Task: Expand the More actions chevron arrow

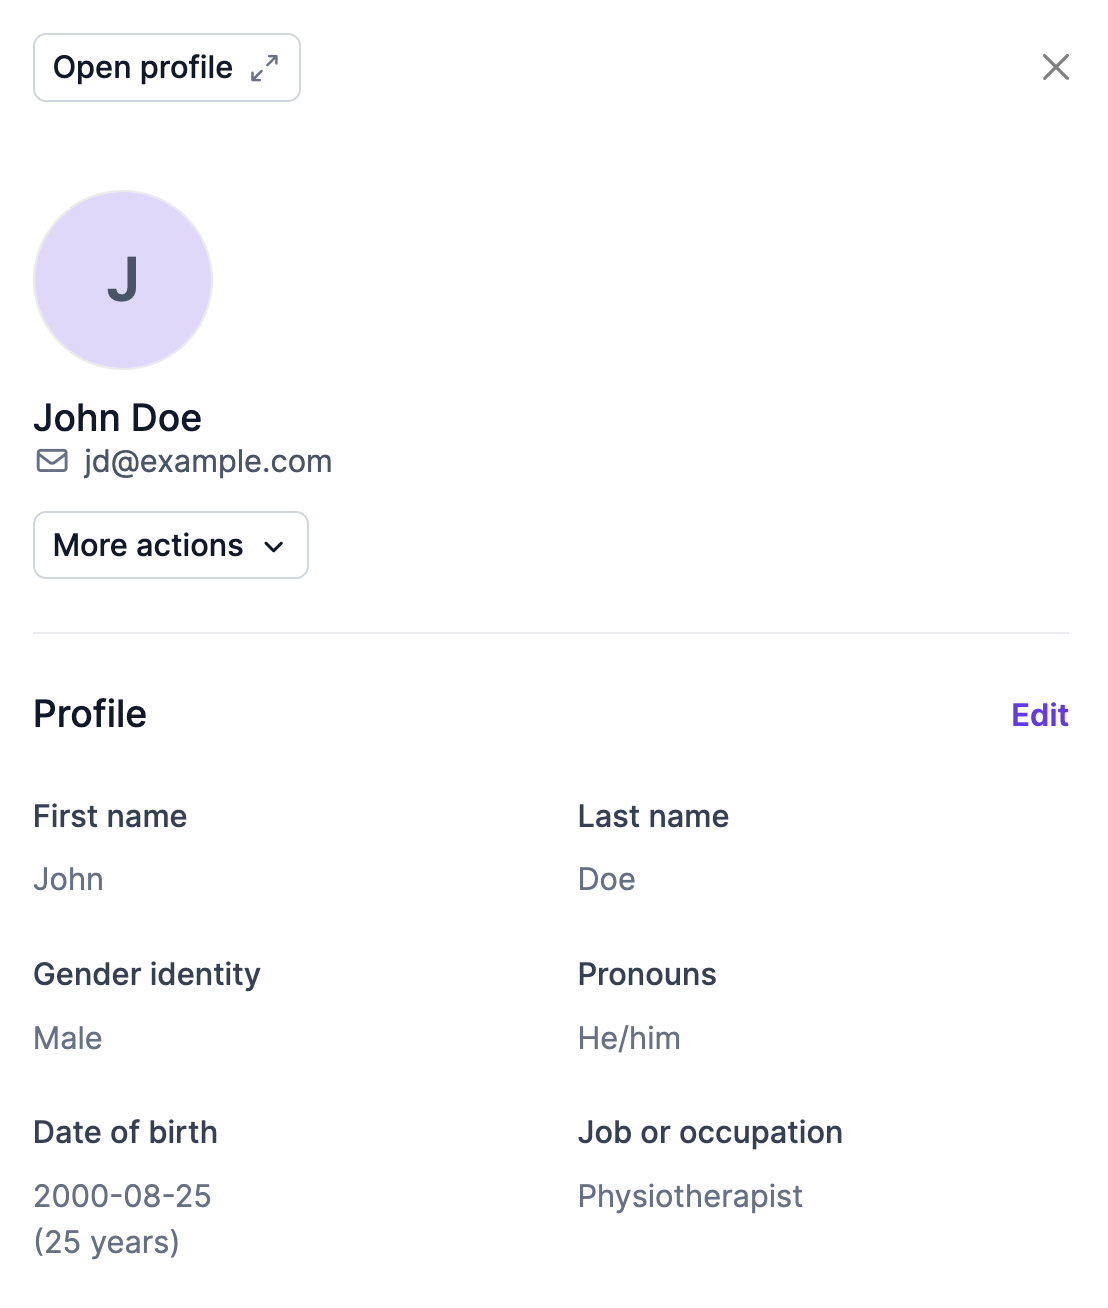Action: coord(274,546)
